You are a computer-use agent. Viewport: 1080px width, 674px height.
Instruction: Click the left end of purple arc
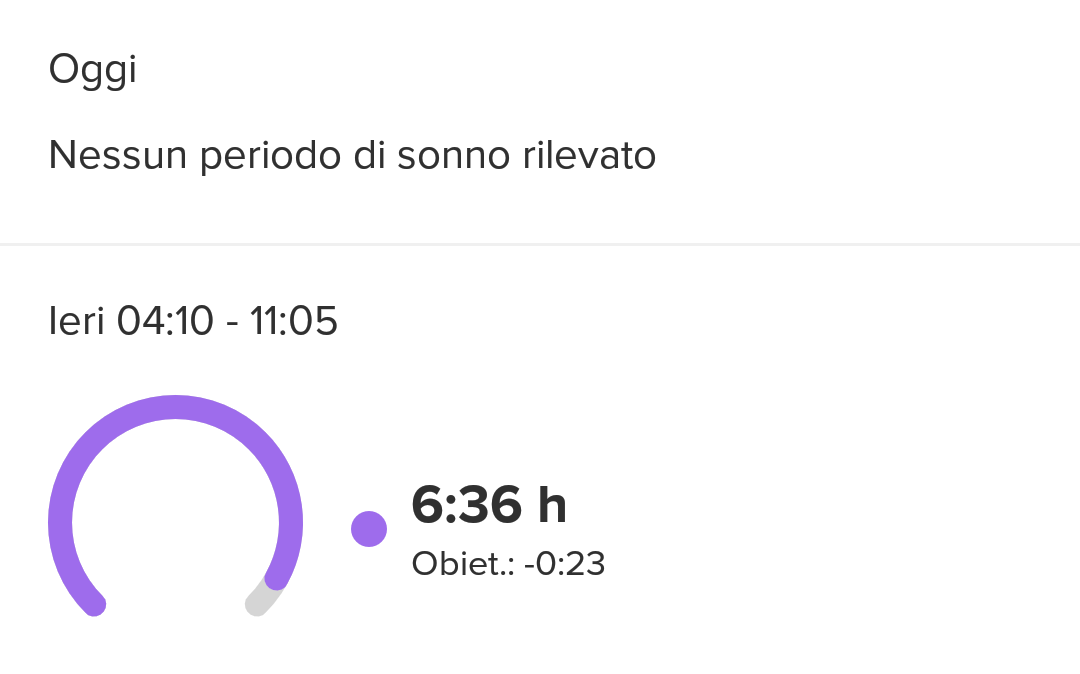pyautogui.click(x=94, y=604)
